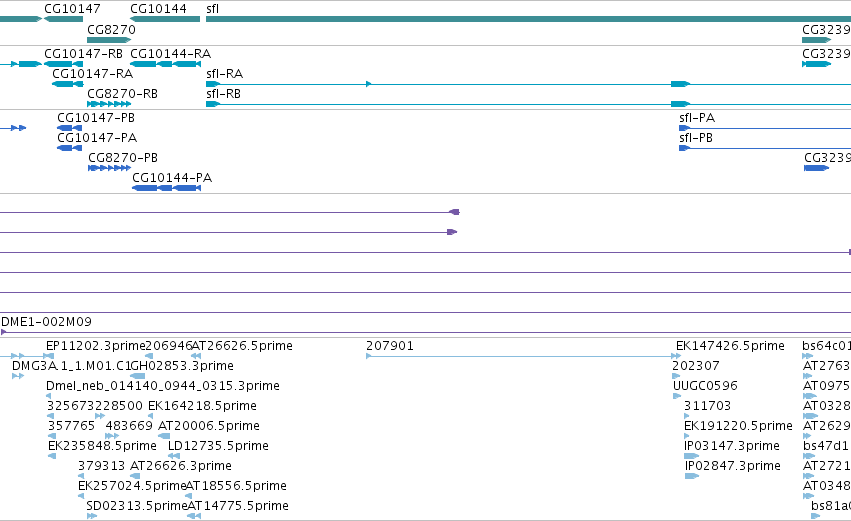This screenshot has width=851, height=521.
Task: Click the CG8270-PB coding sequence glyph
Action: click(x=110, y=168)
